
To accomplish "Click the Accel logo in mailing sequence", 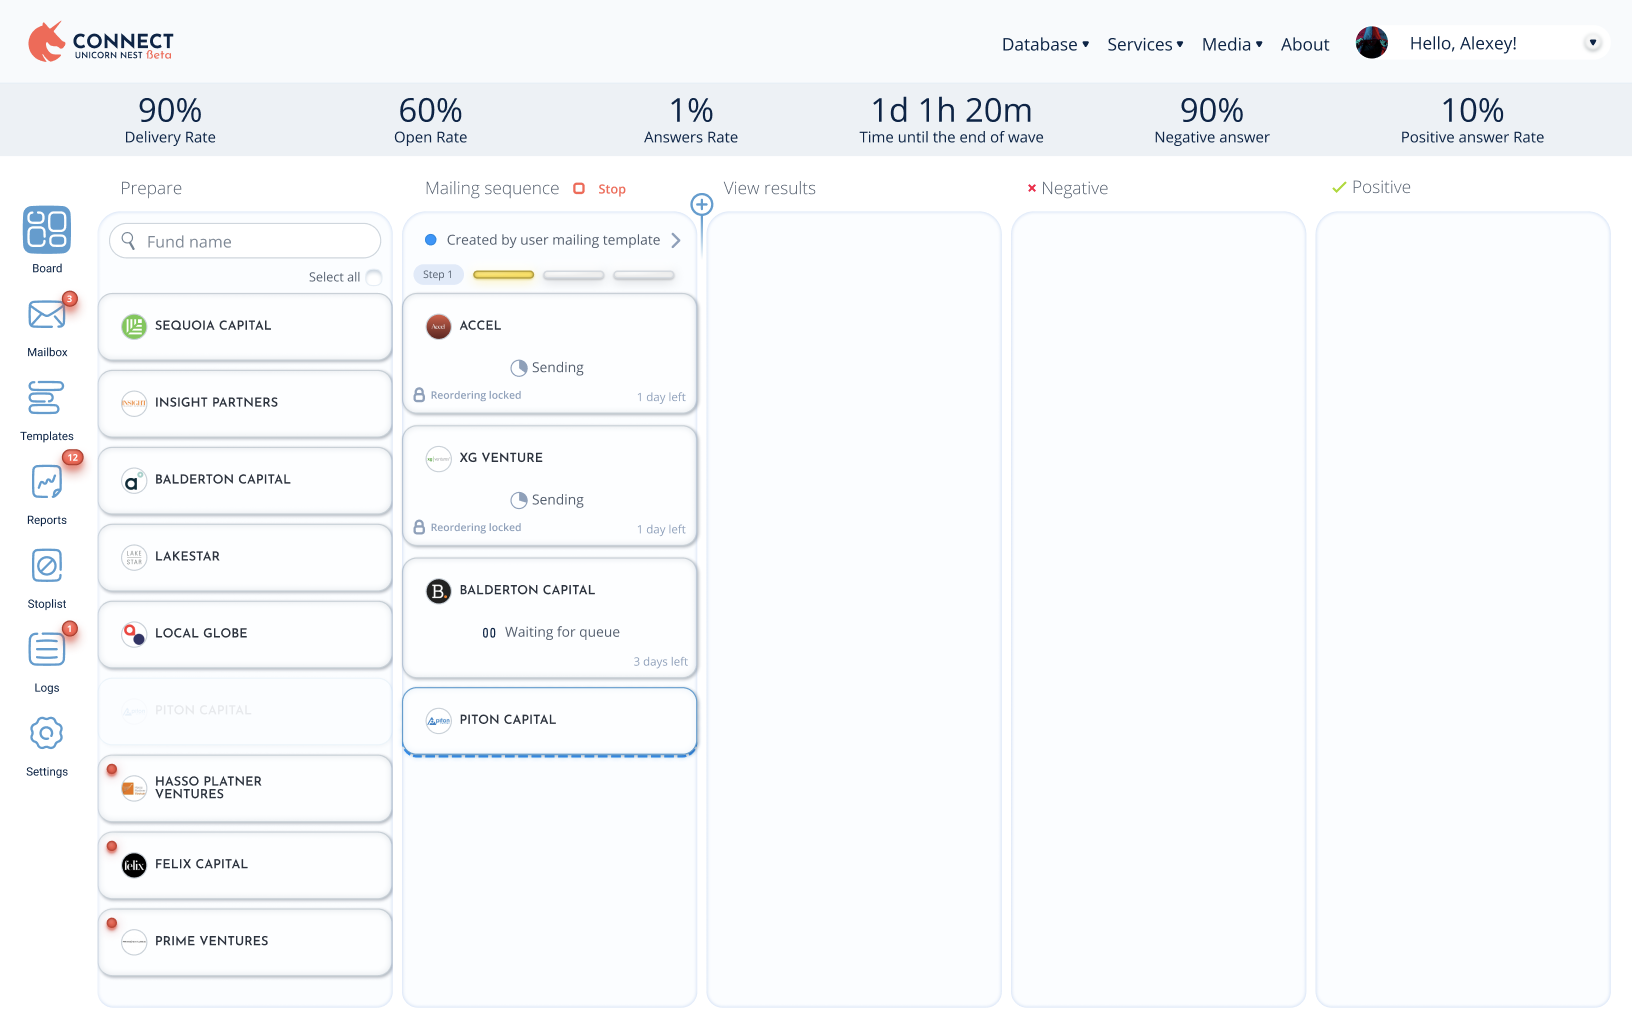I will tap(439, 326).
